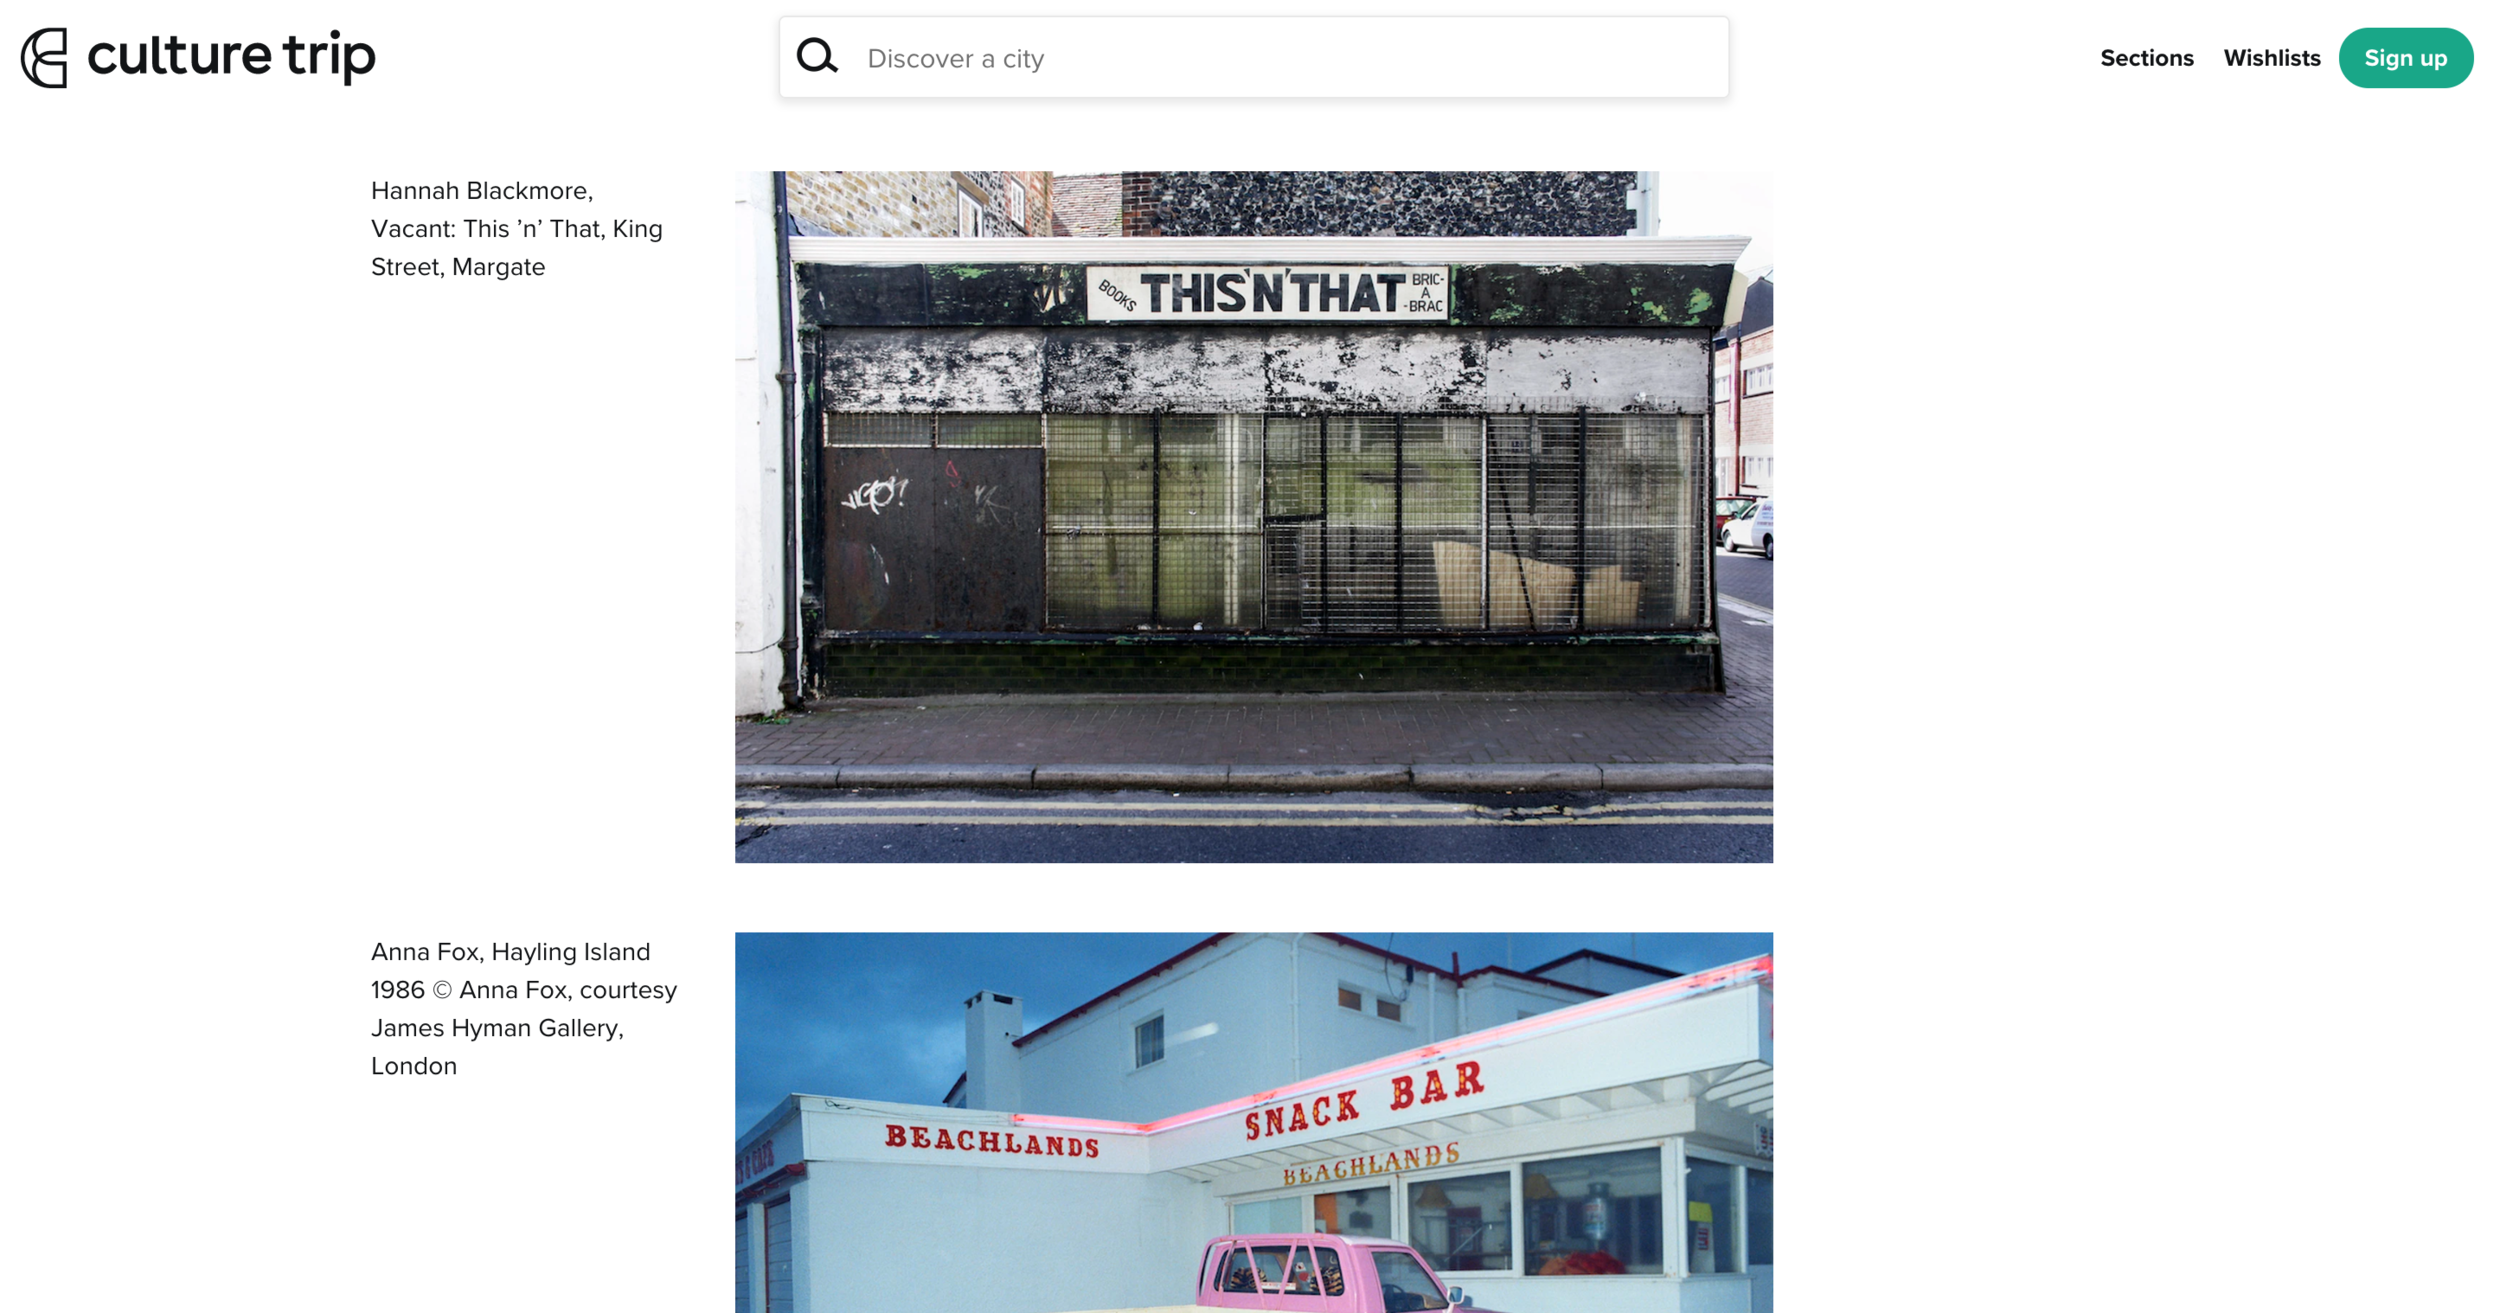Click the culture trip wordmark link
Viewport: 2500px width, 1313px height.
coord(231,56)
